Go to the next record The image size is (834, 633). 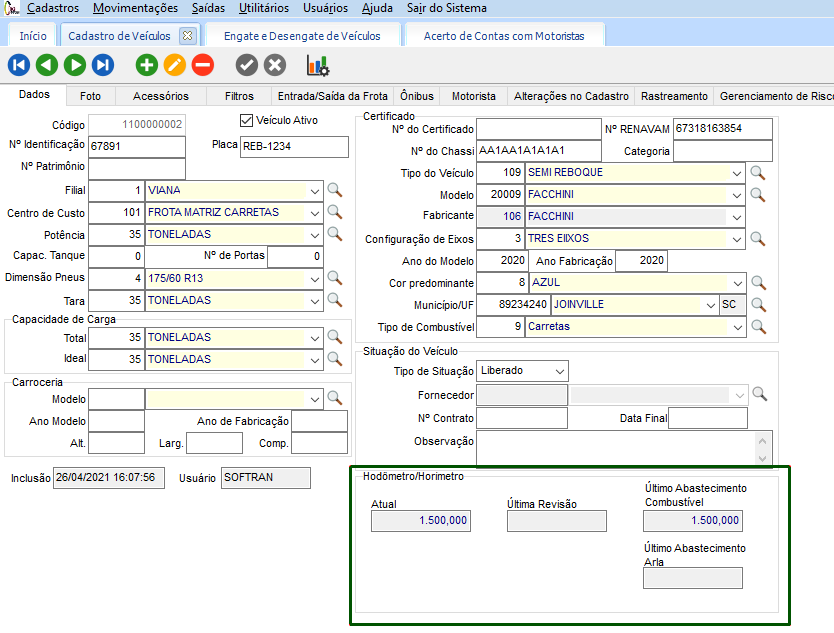tap(74, 66)
